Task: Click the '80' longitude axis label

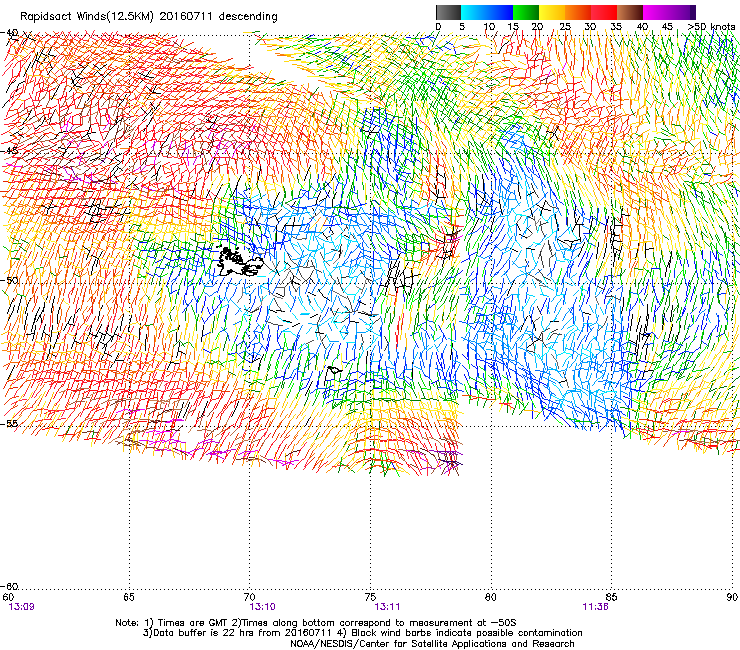Action: pos(491,597)
